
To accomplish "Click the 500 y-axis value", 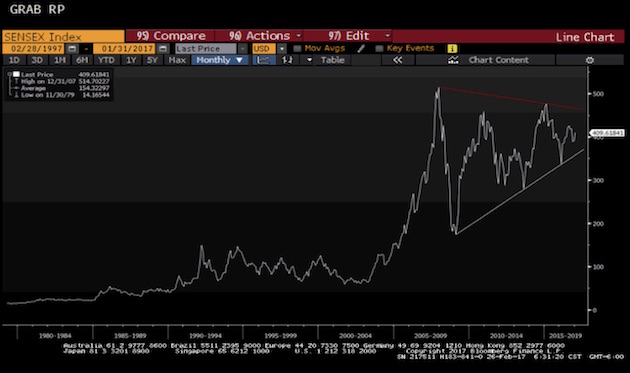I will point(598,94).
